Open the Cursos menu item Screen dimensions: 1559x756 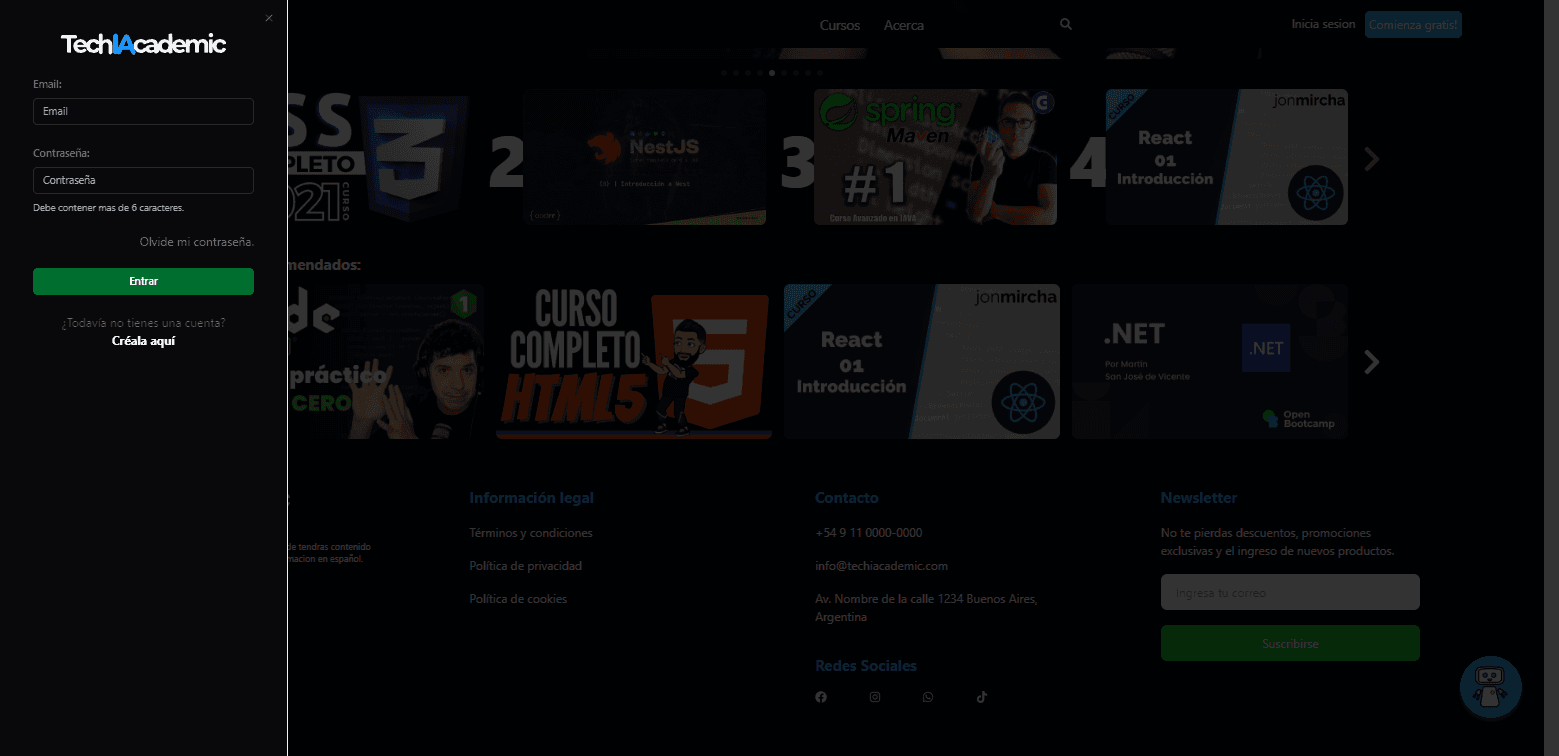coord(839,25)
